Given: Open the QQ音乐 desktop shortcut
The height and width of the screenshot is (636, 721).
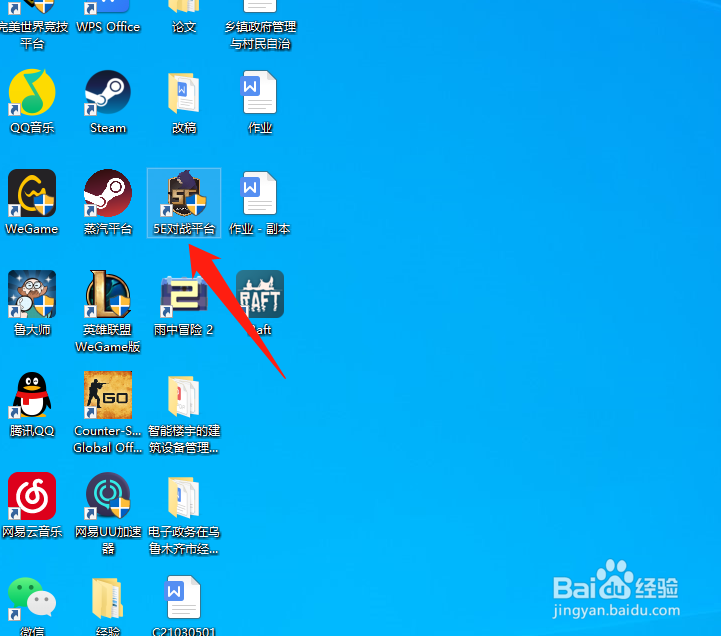Looking at the screenshot, I should point(32,92).
